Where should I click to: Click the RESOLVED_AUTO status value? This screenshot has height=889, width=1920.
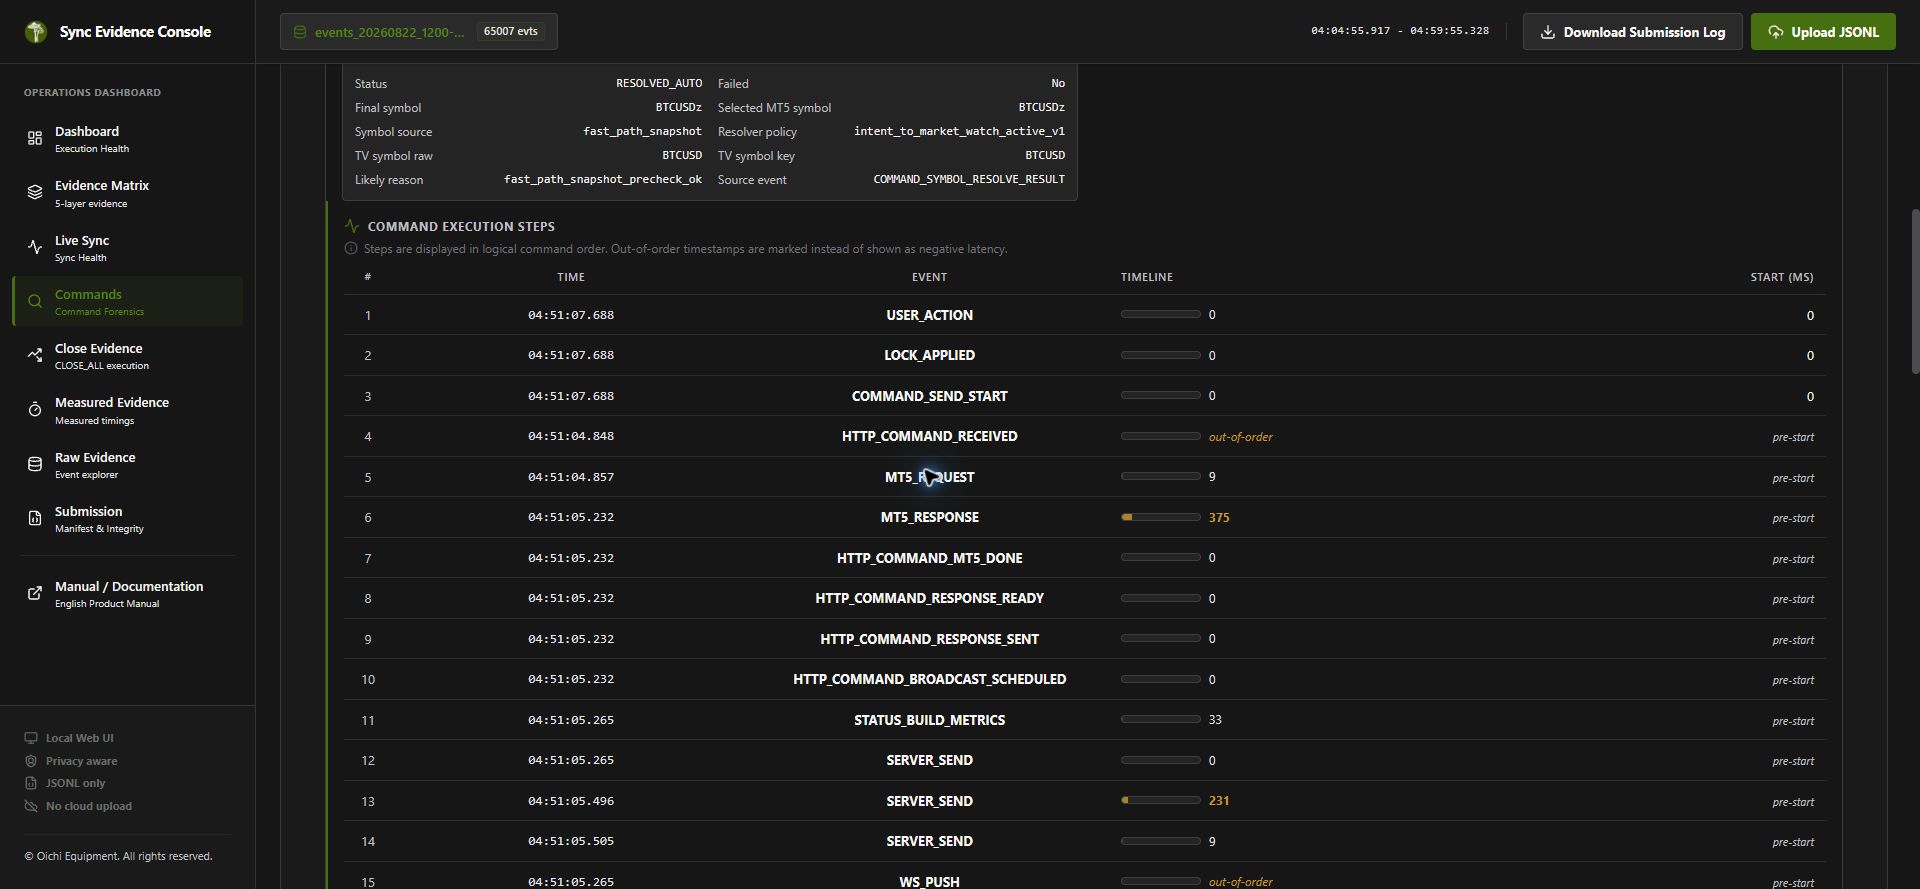coord(658,83)
